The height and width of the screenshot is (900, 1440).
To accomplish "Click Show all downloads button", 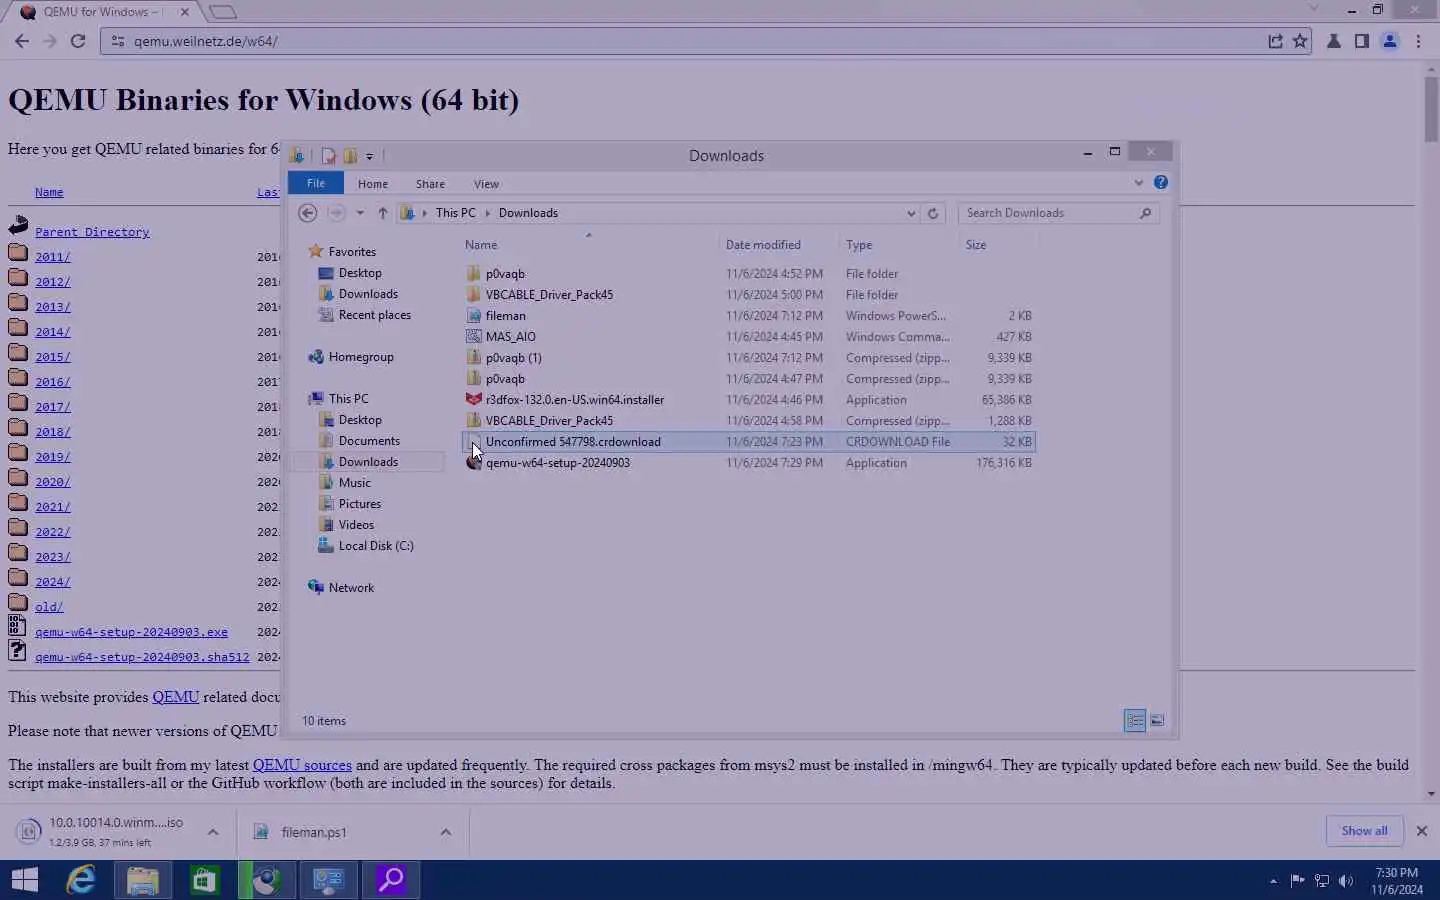I will pyautogui.click(x=1364, y=831).
